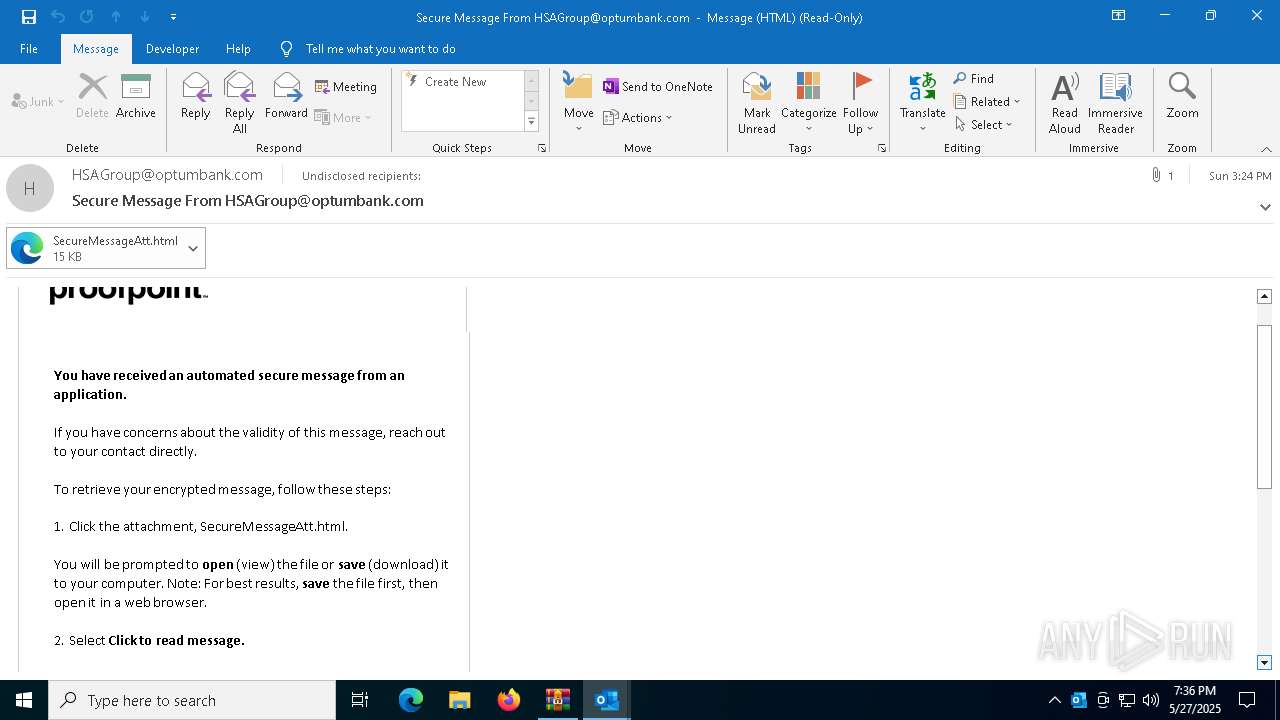Mark message as Unread
Viewport: 1280px width, 720px height.
(x=757, y=103)
